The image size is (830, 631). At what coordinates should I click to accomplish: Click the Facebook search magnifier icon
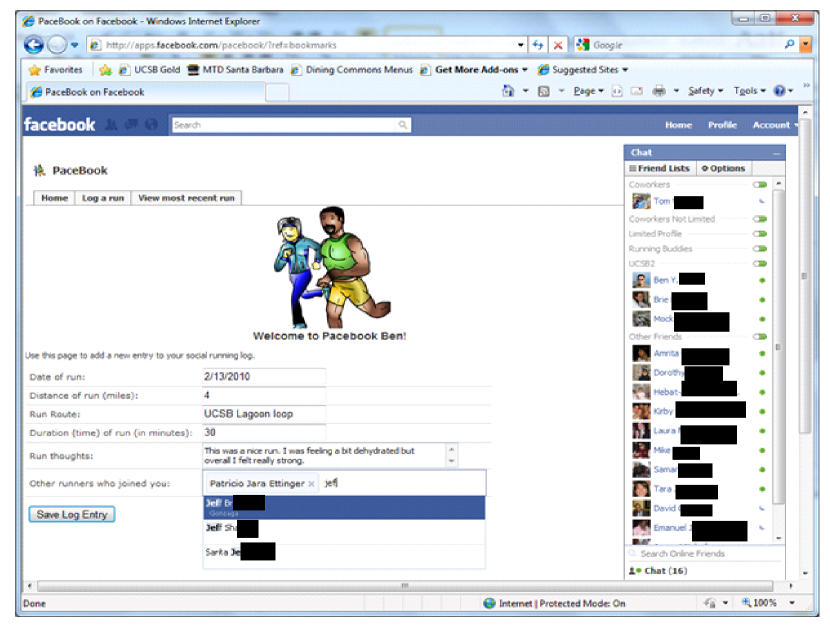(403, 125)
